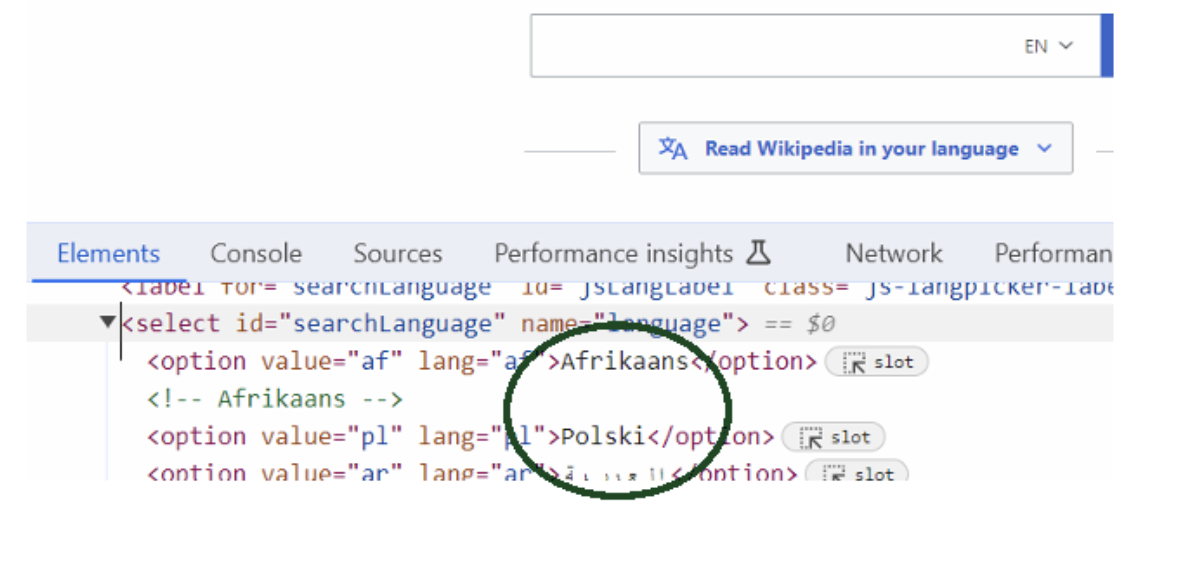
Task: Open the EN language selector dropdown
Action: [x=1049, y=46]
